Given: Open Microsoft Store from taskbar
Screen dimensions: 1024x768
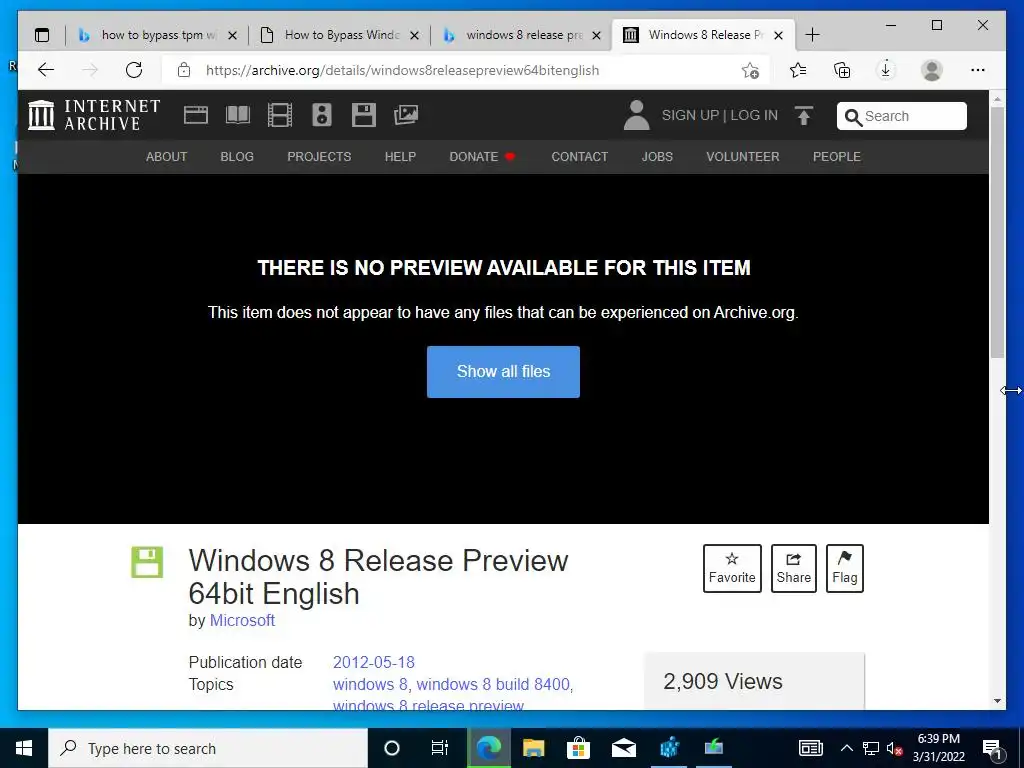Looking at the screenshot, I should pos(578,748).
